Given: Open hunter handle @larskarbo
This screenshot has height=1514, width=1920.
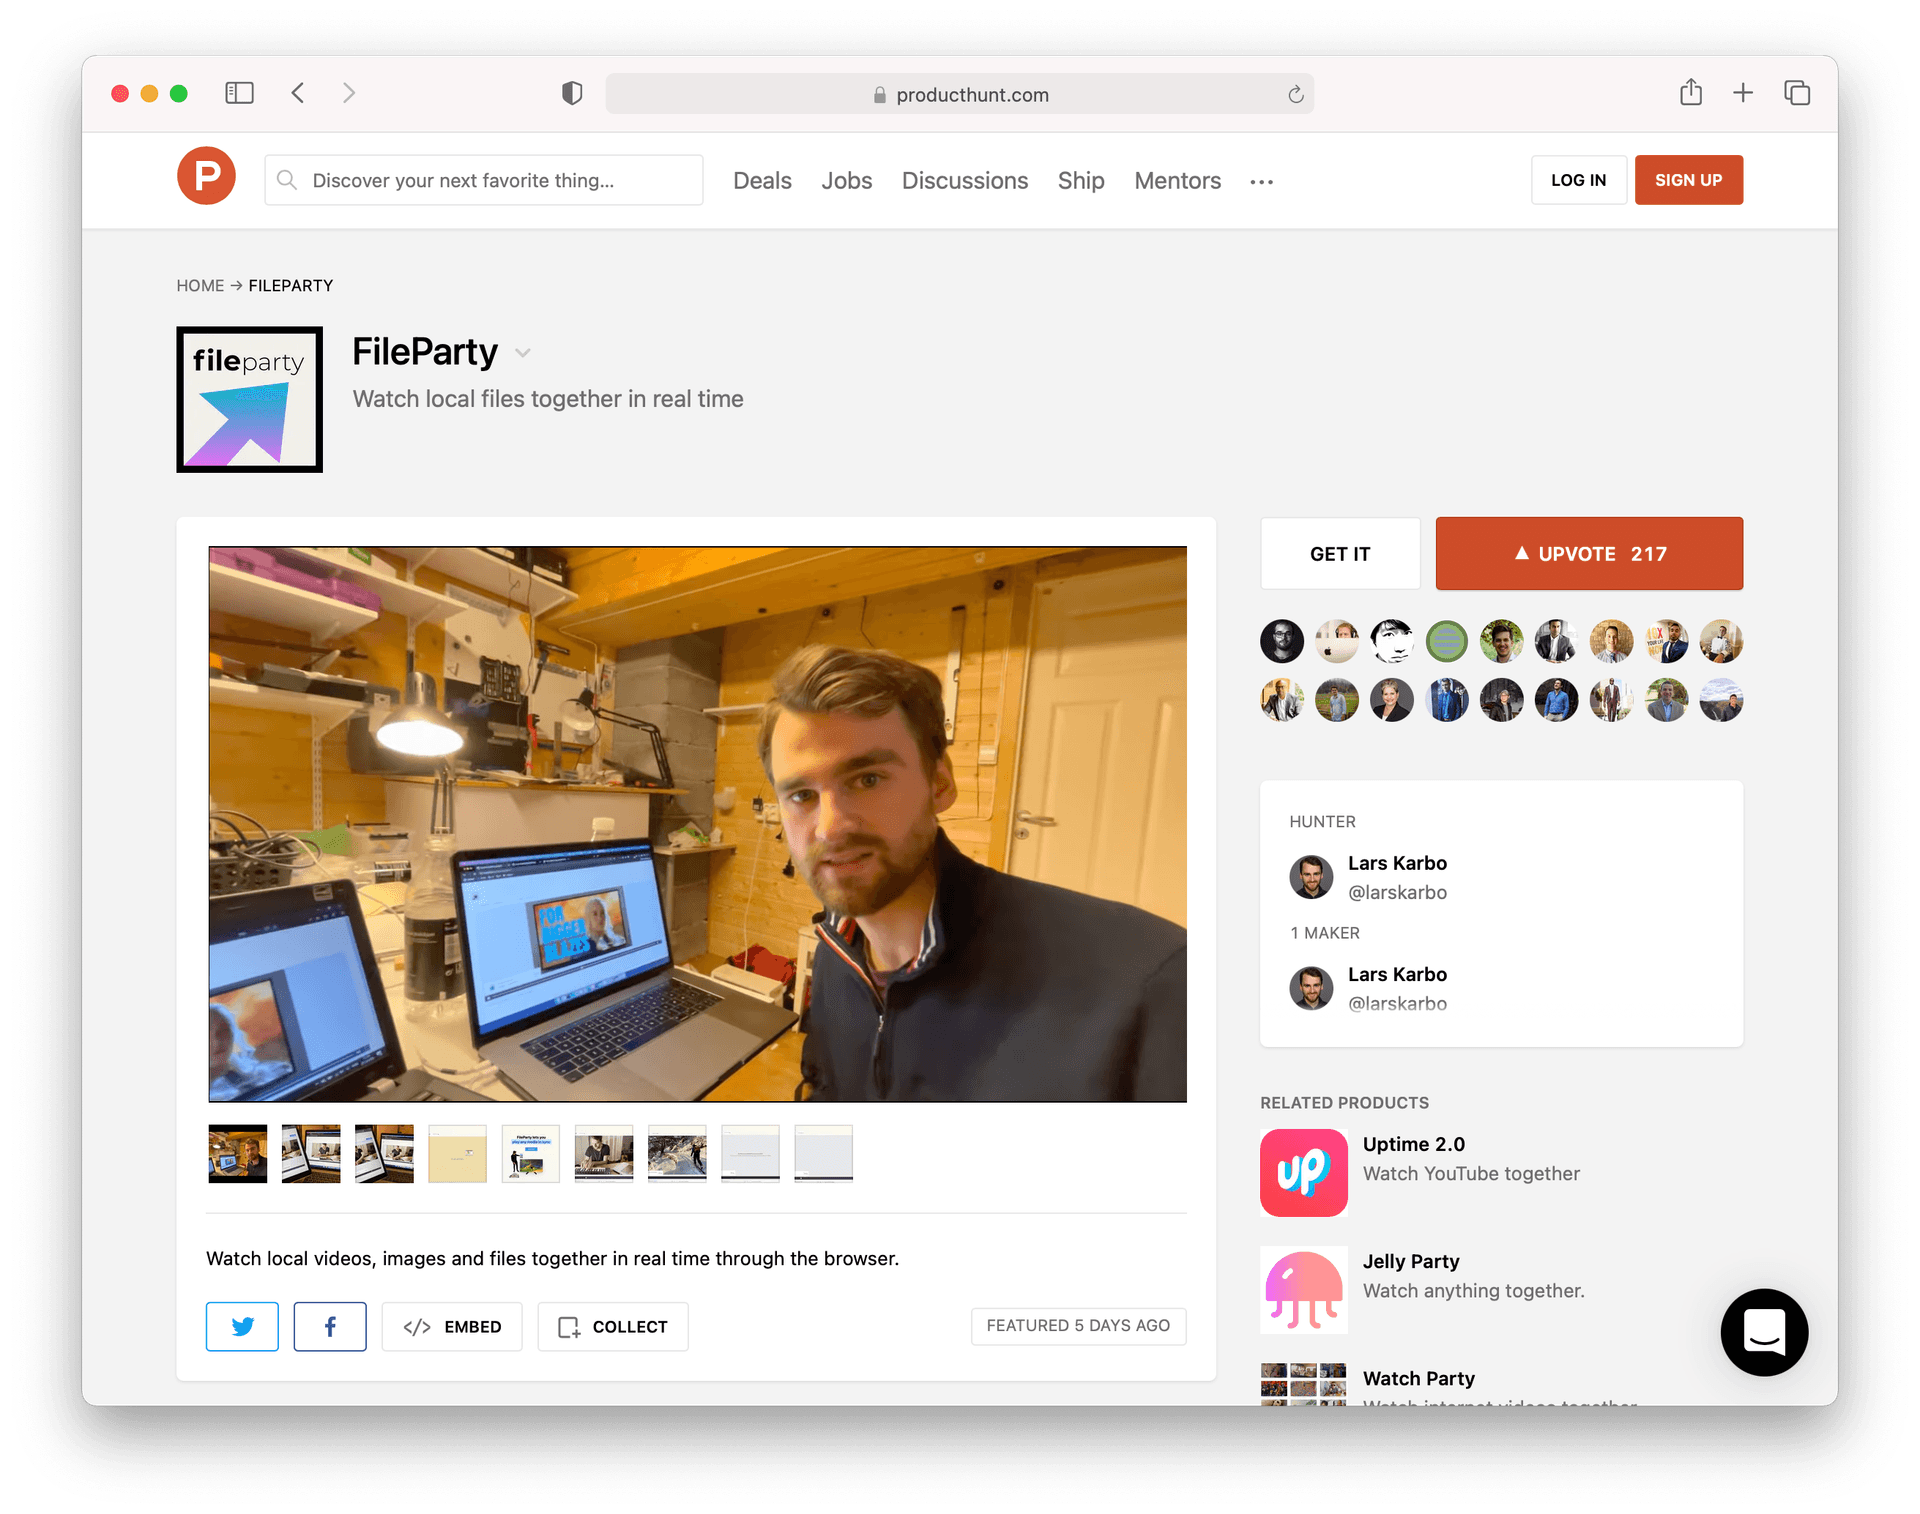Looking at the screenshot, I should [1397, 892].
